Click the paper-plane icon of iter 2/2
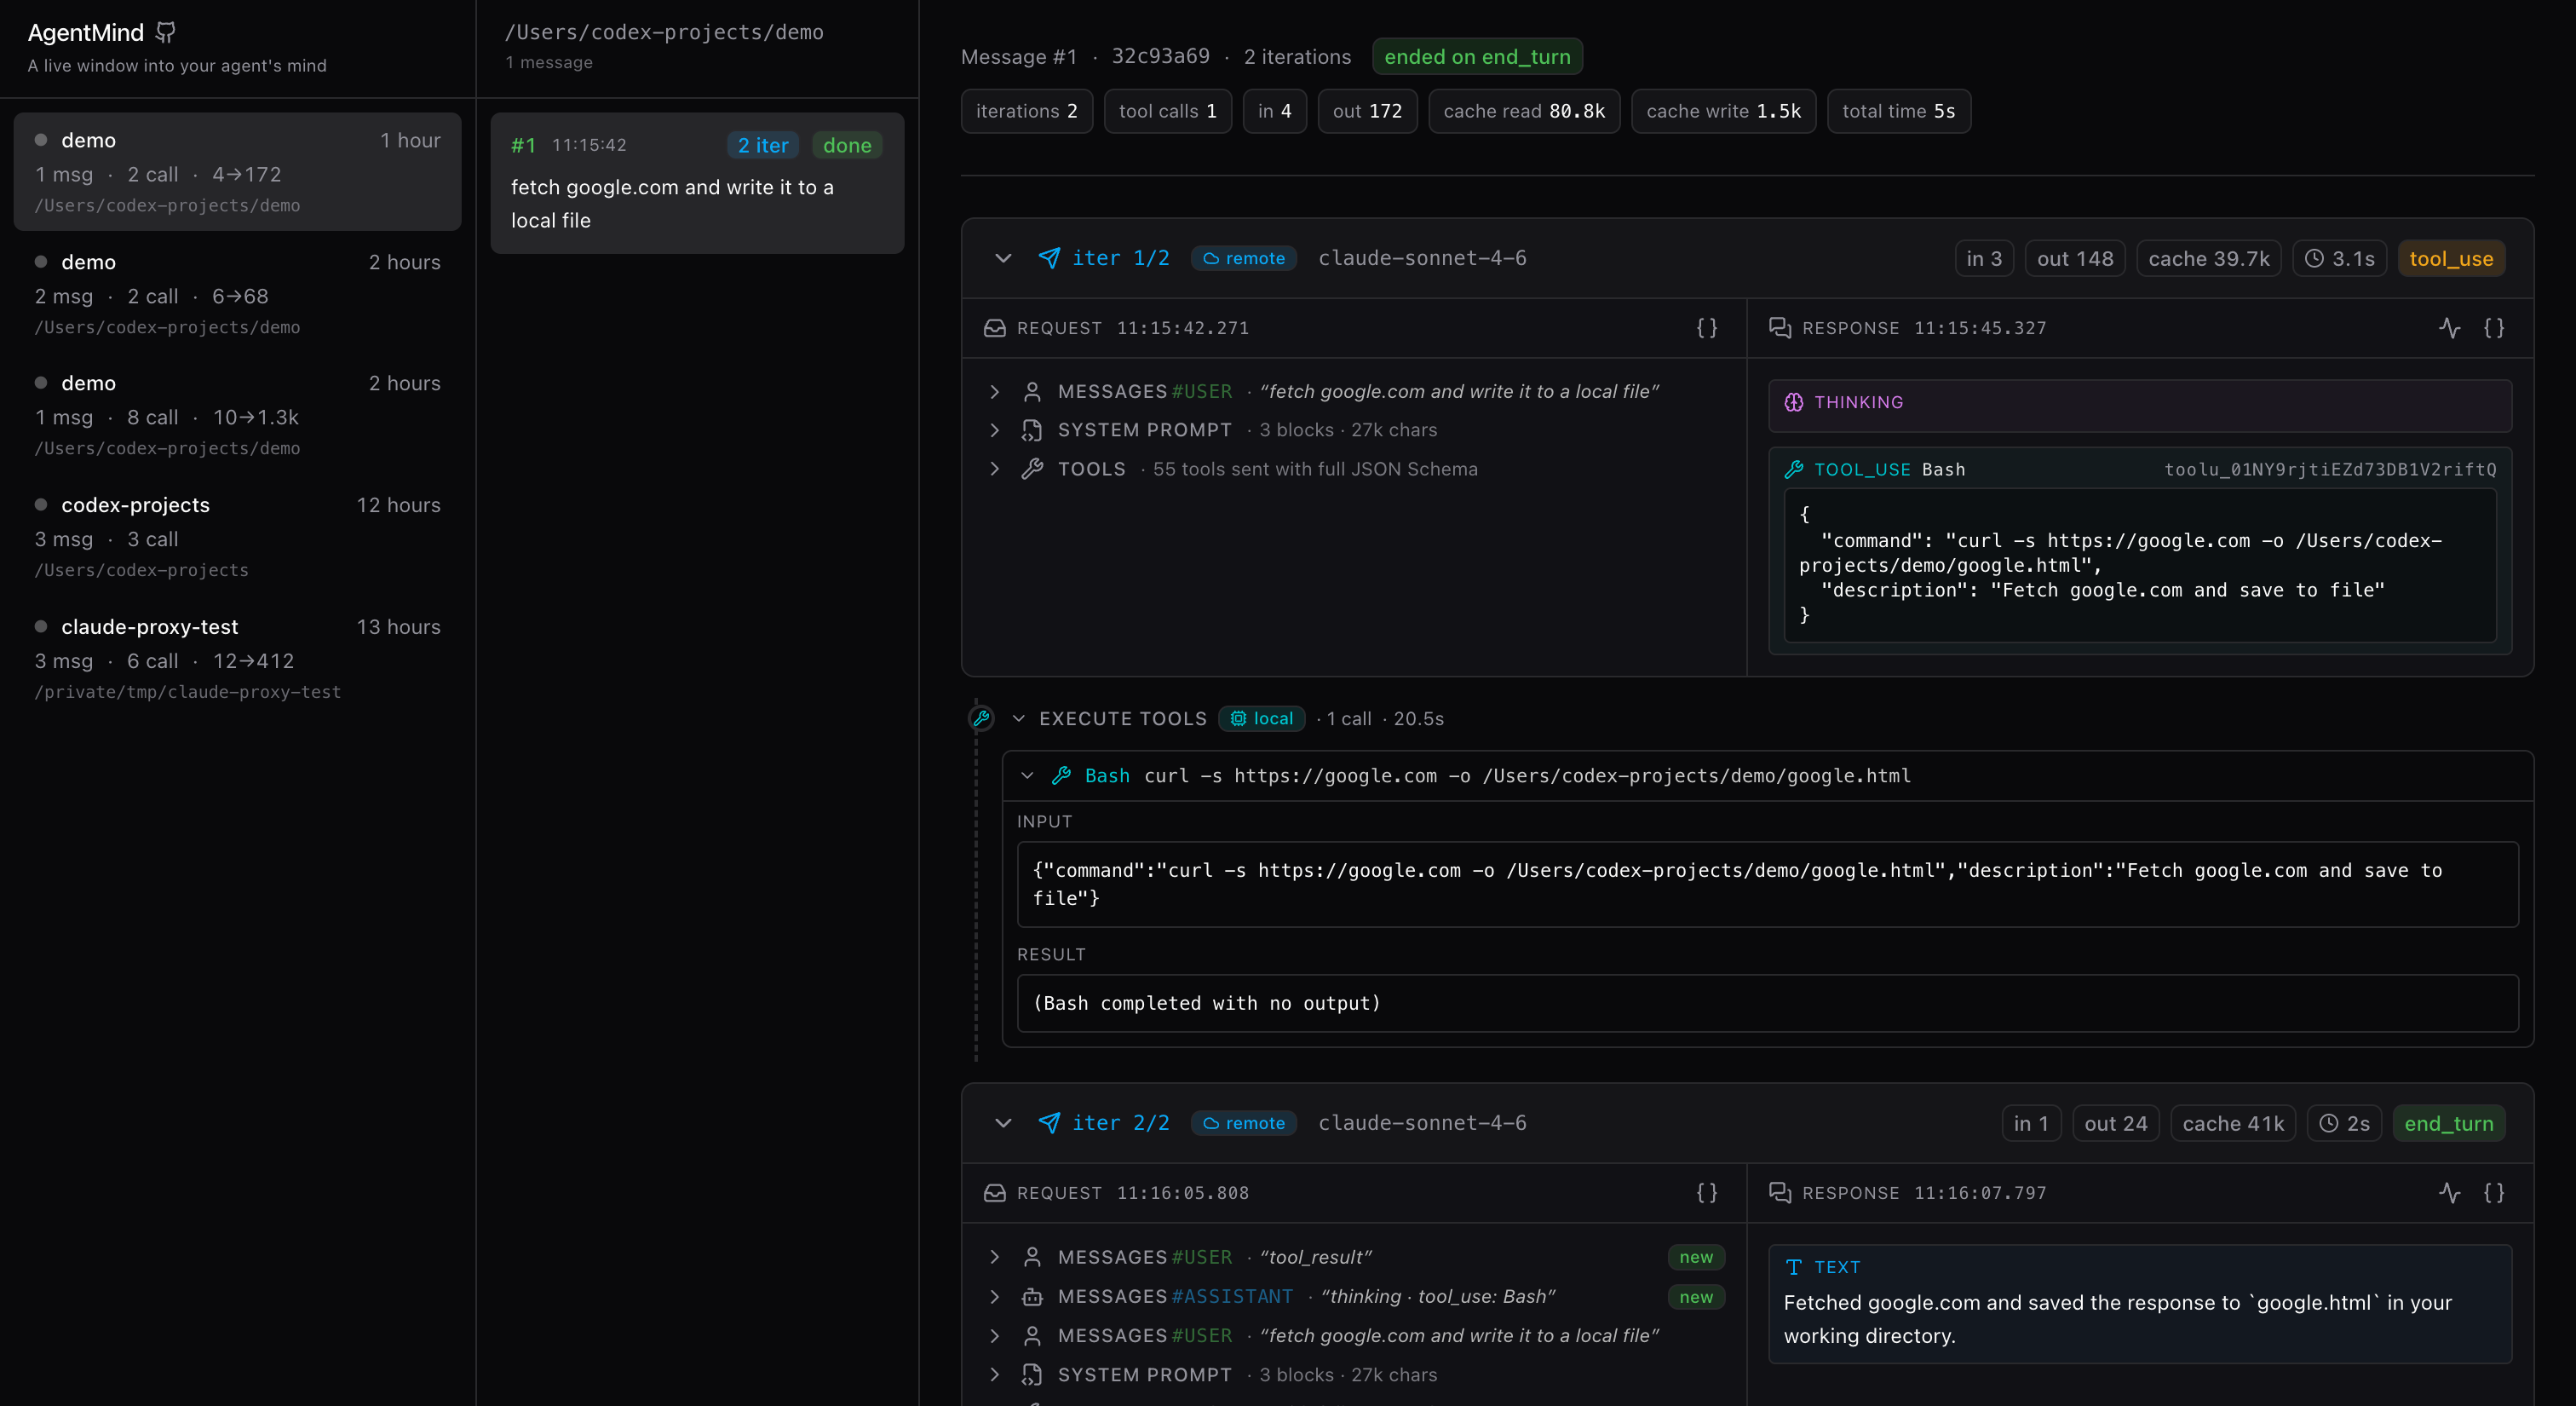Screen dimensions: 2576x1406 [1049, 1123]
